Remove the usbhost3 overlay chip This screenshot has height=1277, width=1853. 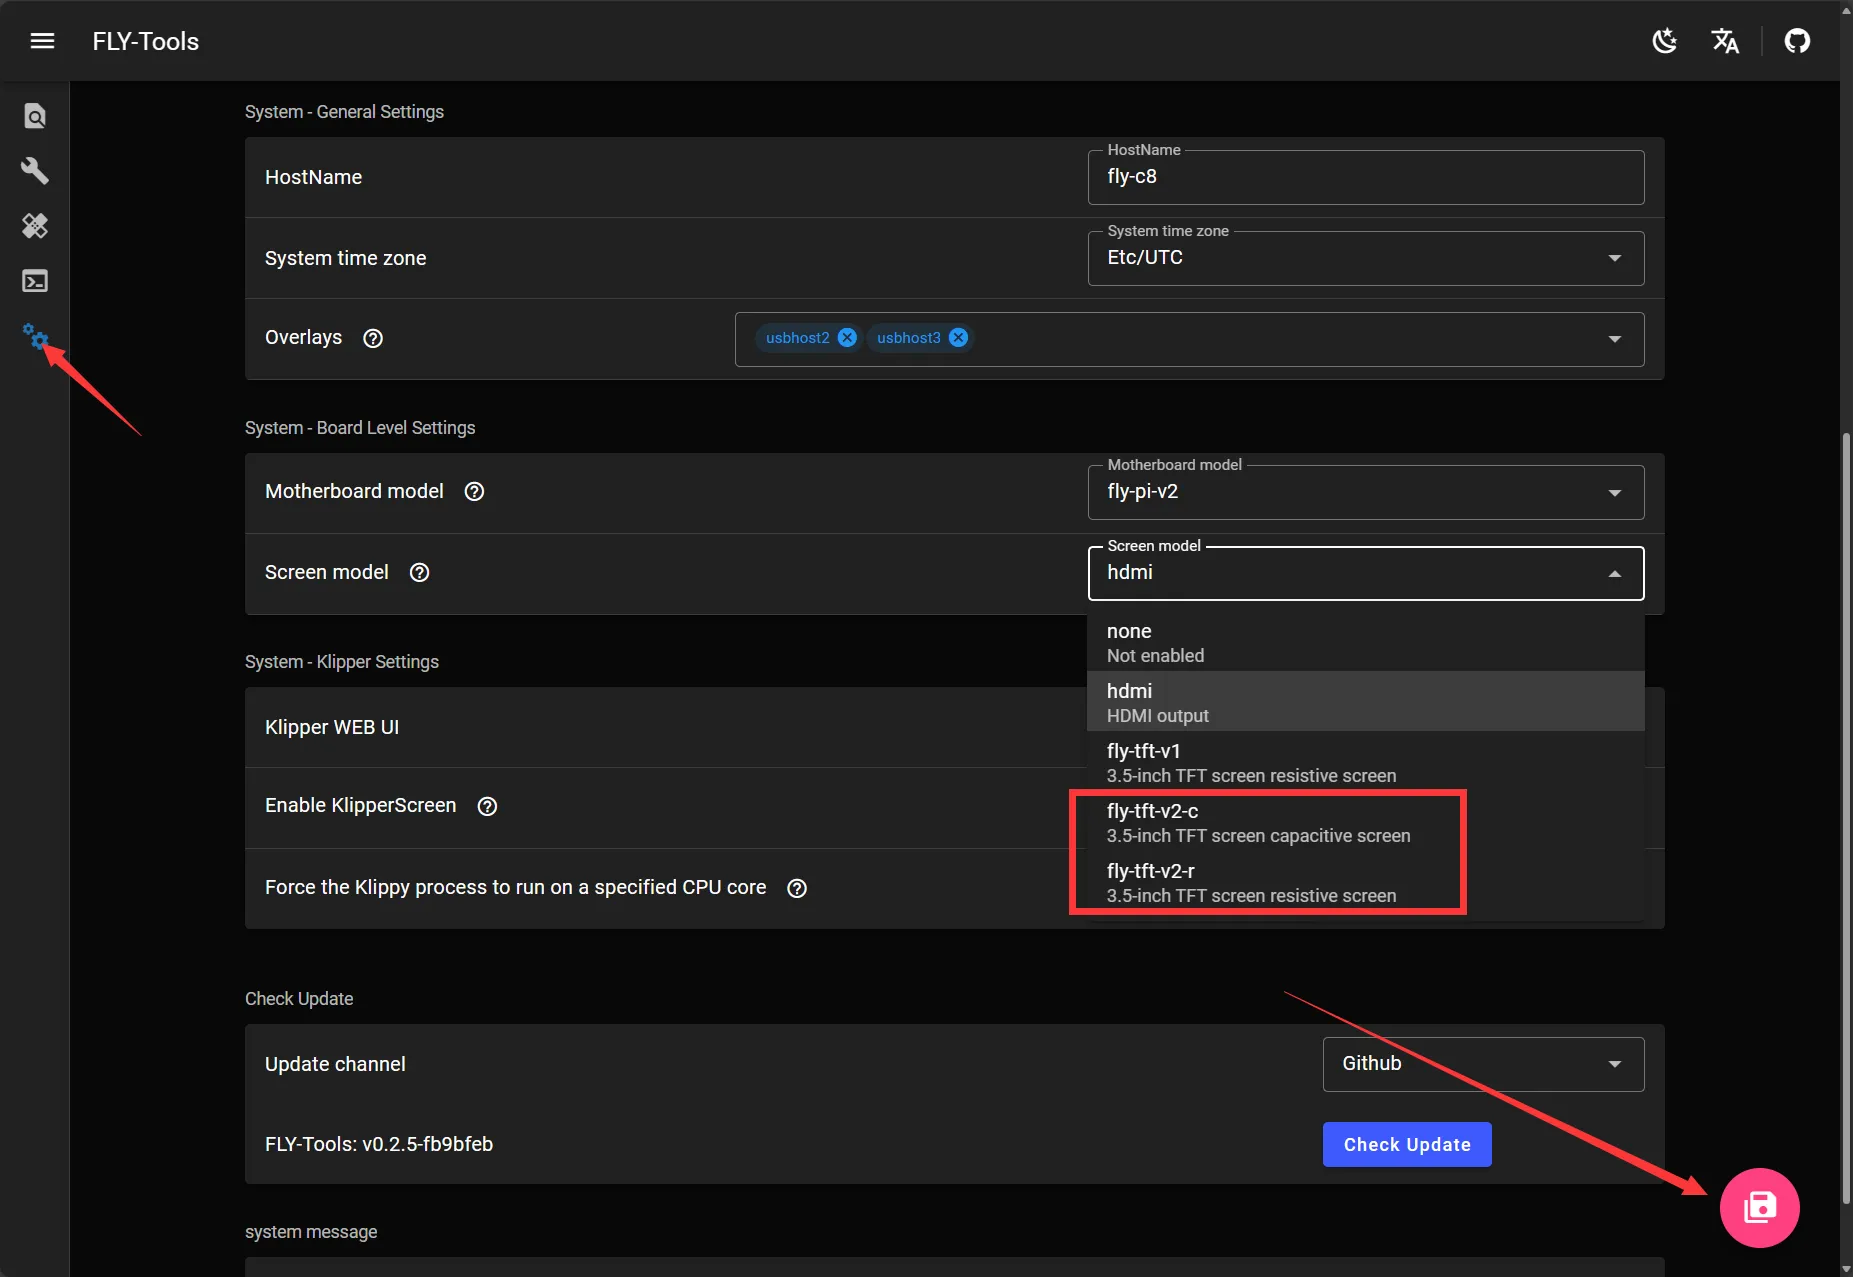[x=958, y=338]
